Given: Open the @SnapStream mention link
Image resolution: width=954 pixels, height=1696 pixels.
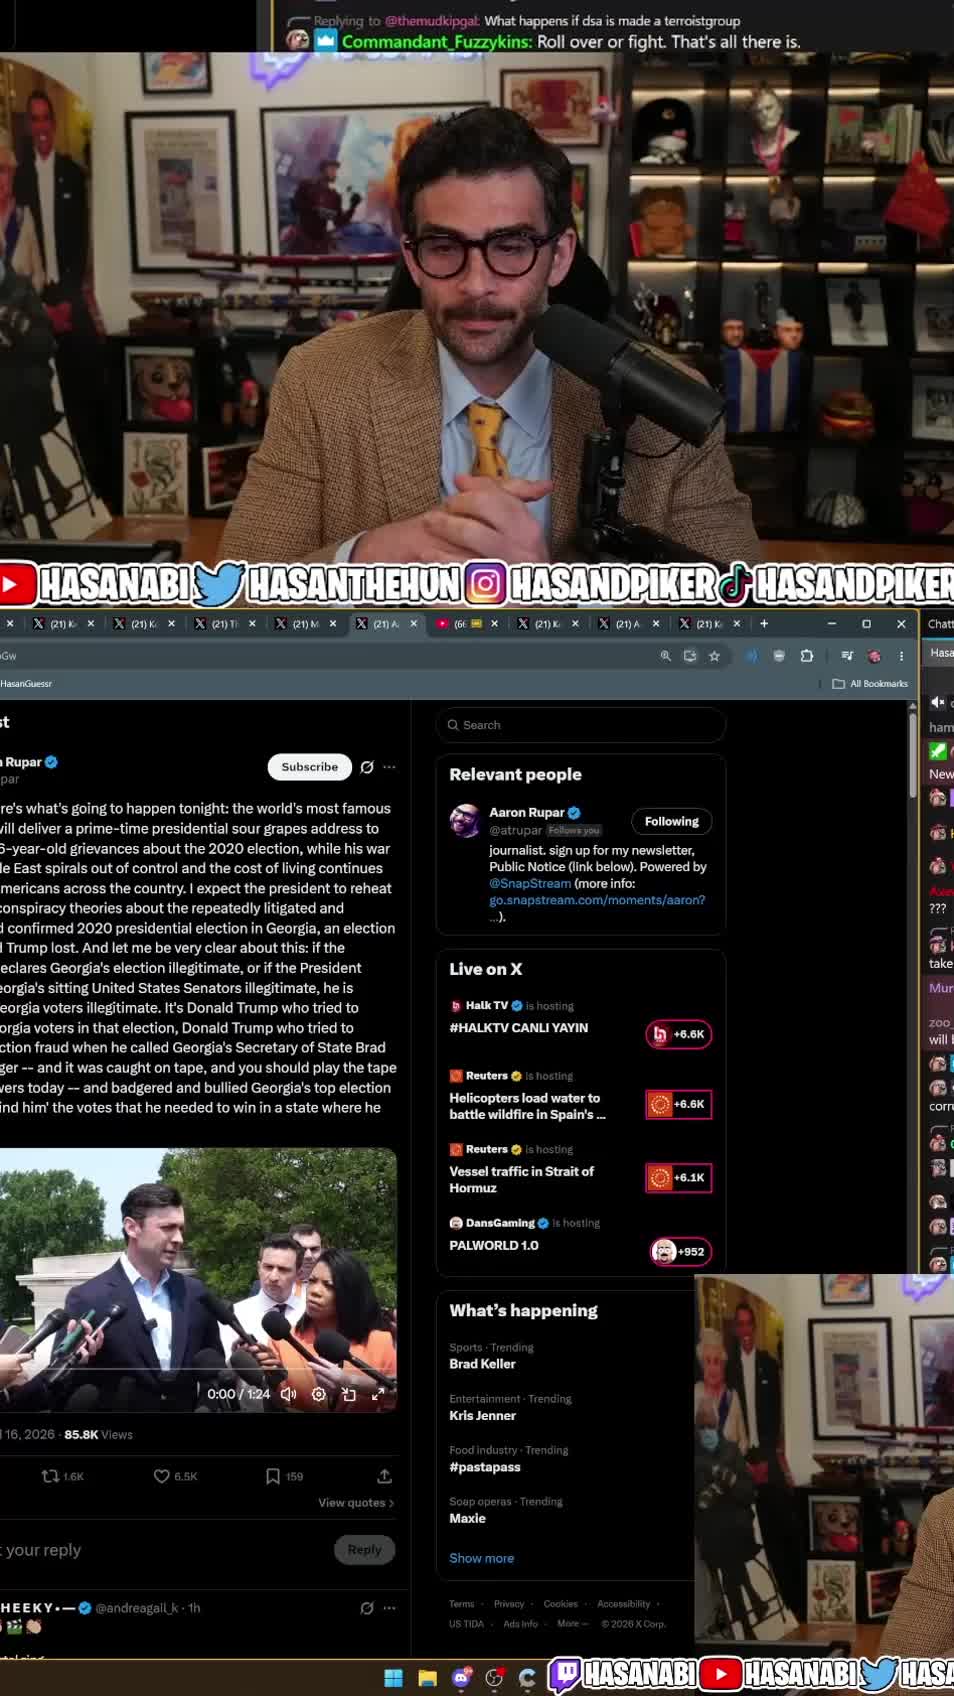Looking at the screenshot, I should point(530,883).
